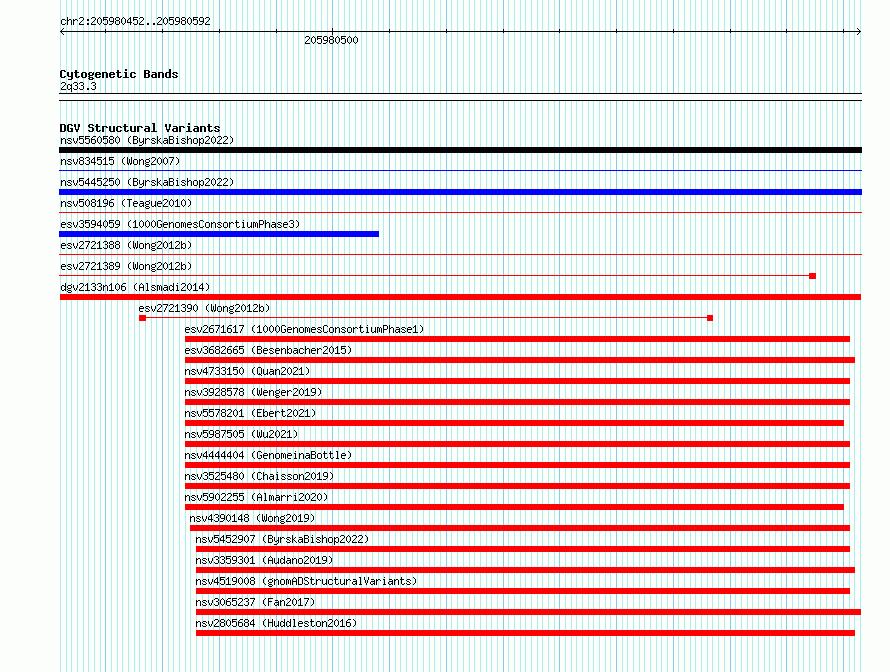The image size is (890, 672).
Task: Click the red bar under nsv3359301
Action: 526,570
